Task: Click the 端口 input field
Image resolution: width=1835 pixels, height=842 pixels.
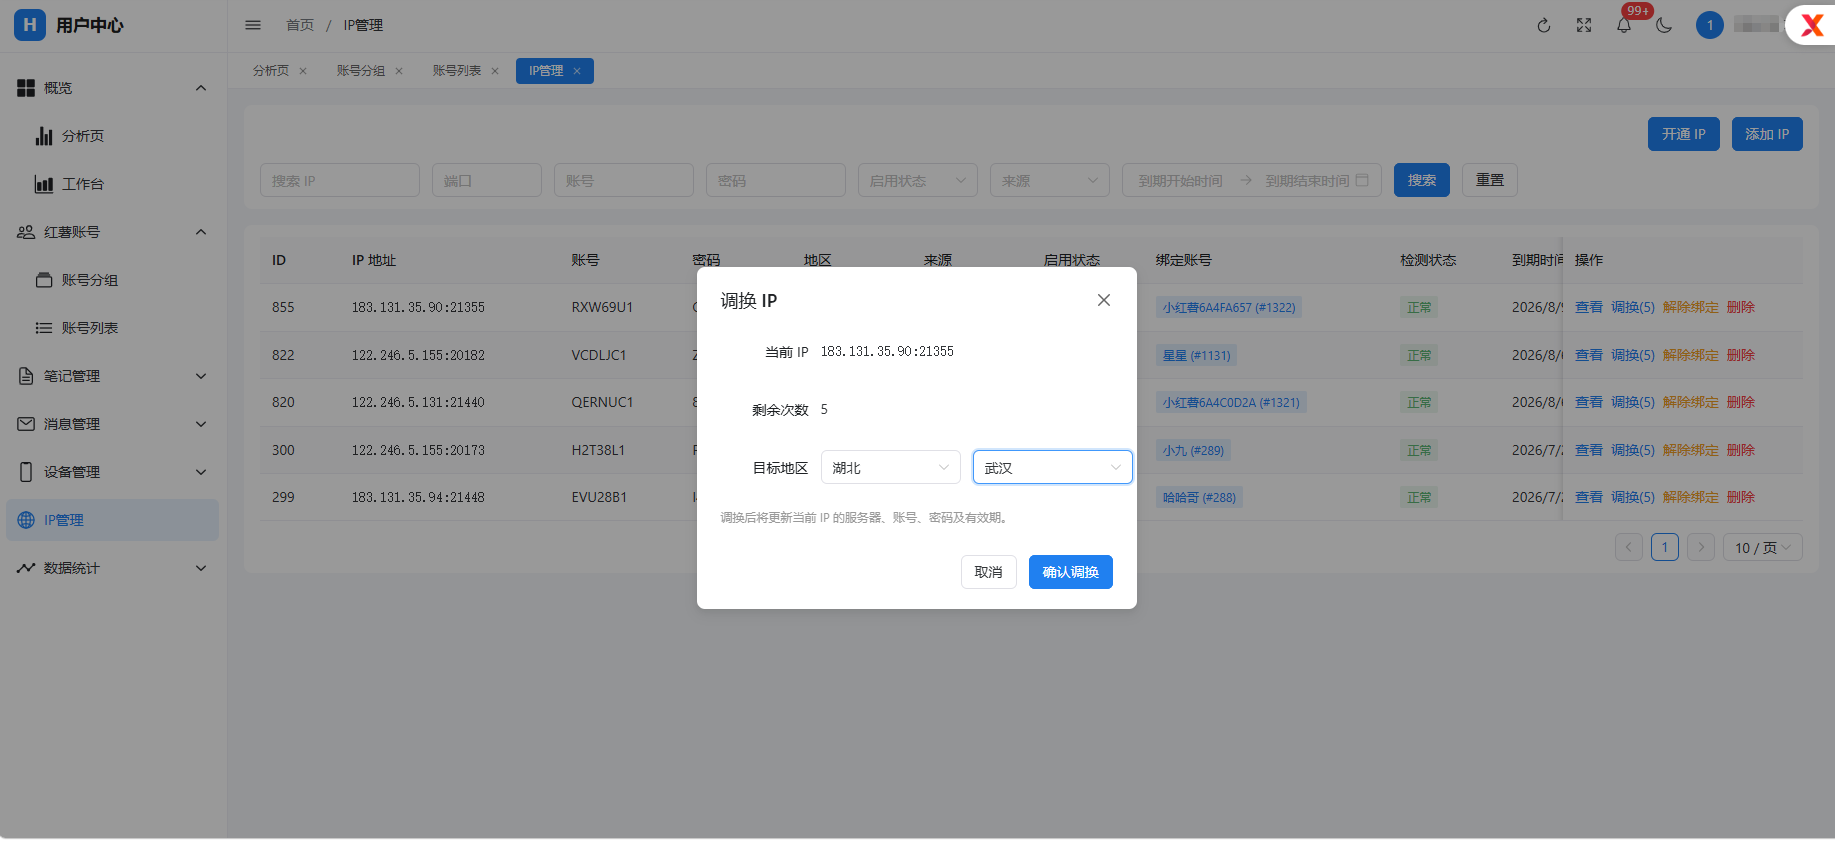Action: click(487, 180)
